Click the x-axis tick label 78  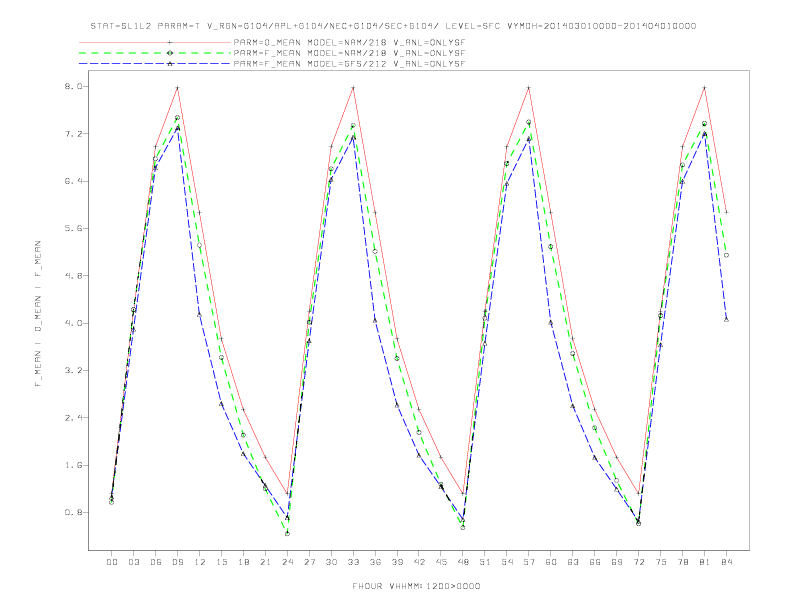(x=682, y=562)
